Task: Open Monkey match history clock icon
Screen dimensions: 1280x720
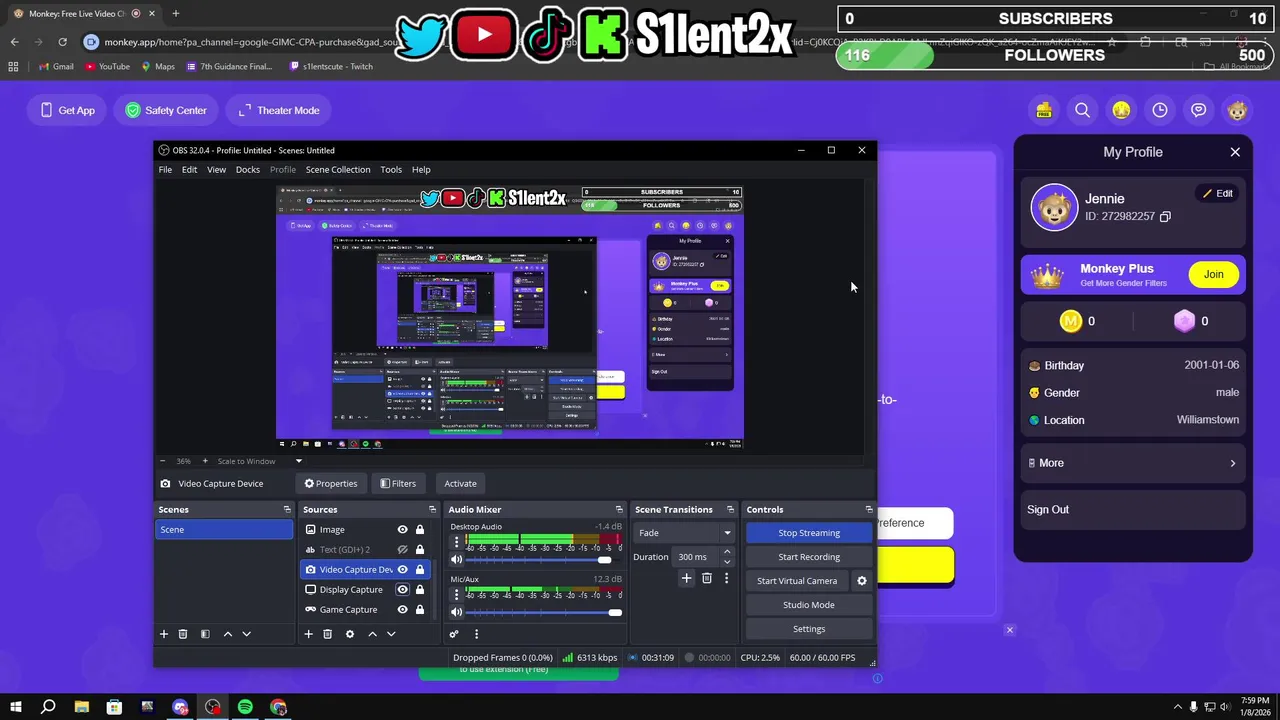Action: tap(1160, 110)
